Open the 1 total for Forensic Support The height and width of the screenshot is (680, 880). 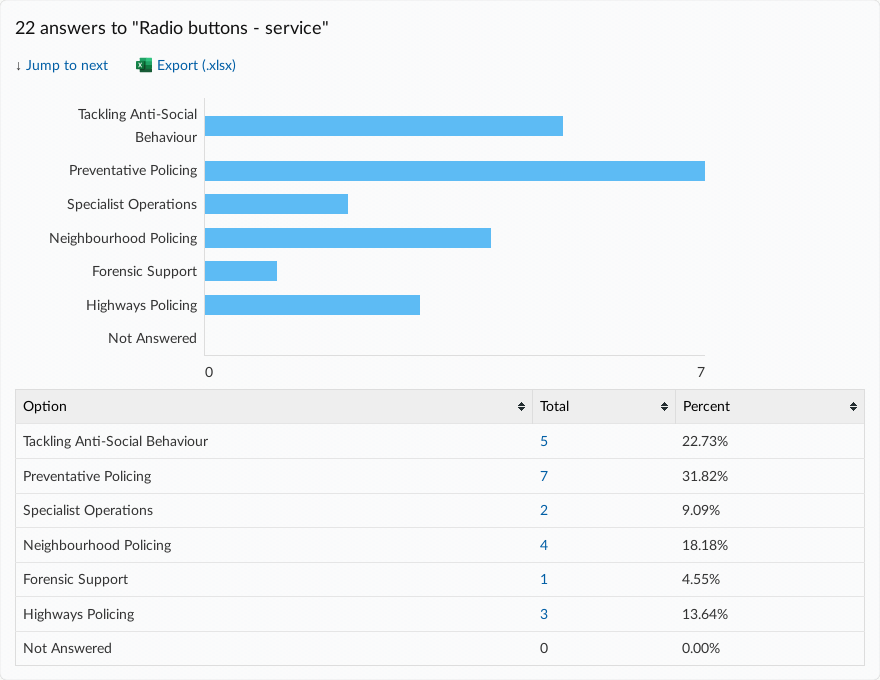click(544, 579)
